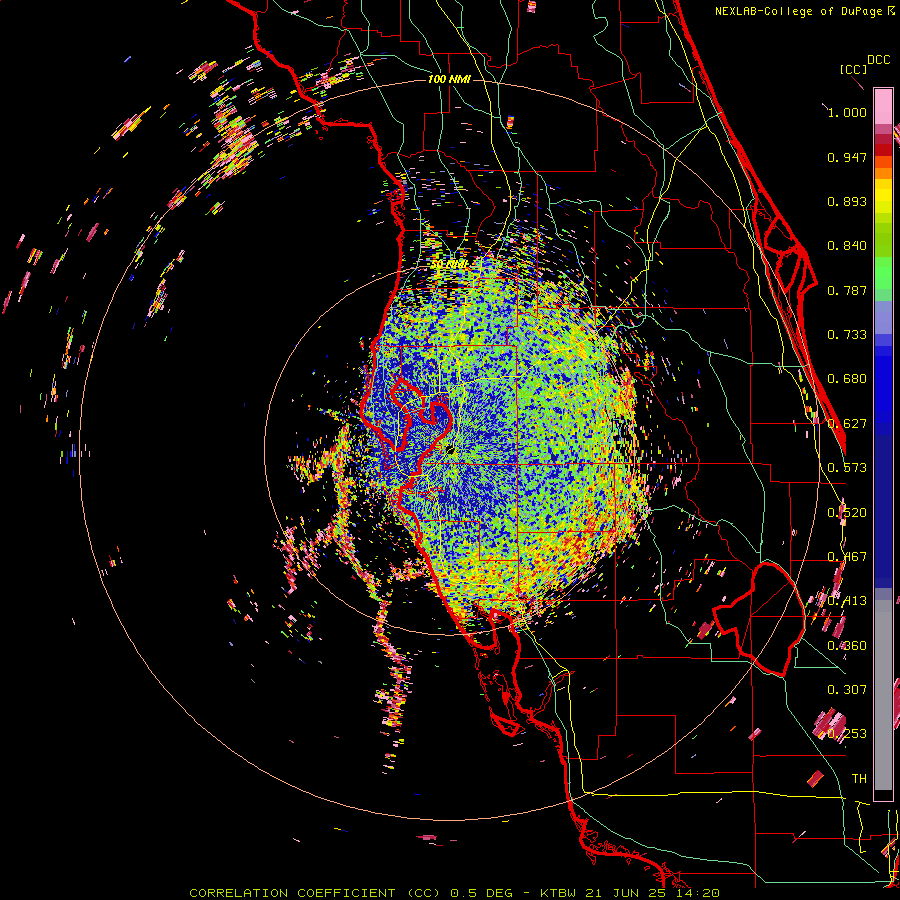
Task: Click the 0.787 legend value
Action: 847,290
